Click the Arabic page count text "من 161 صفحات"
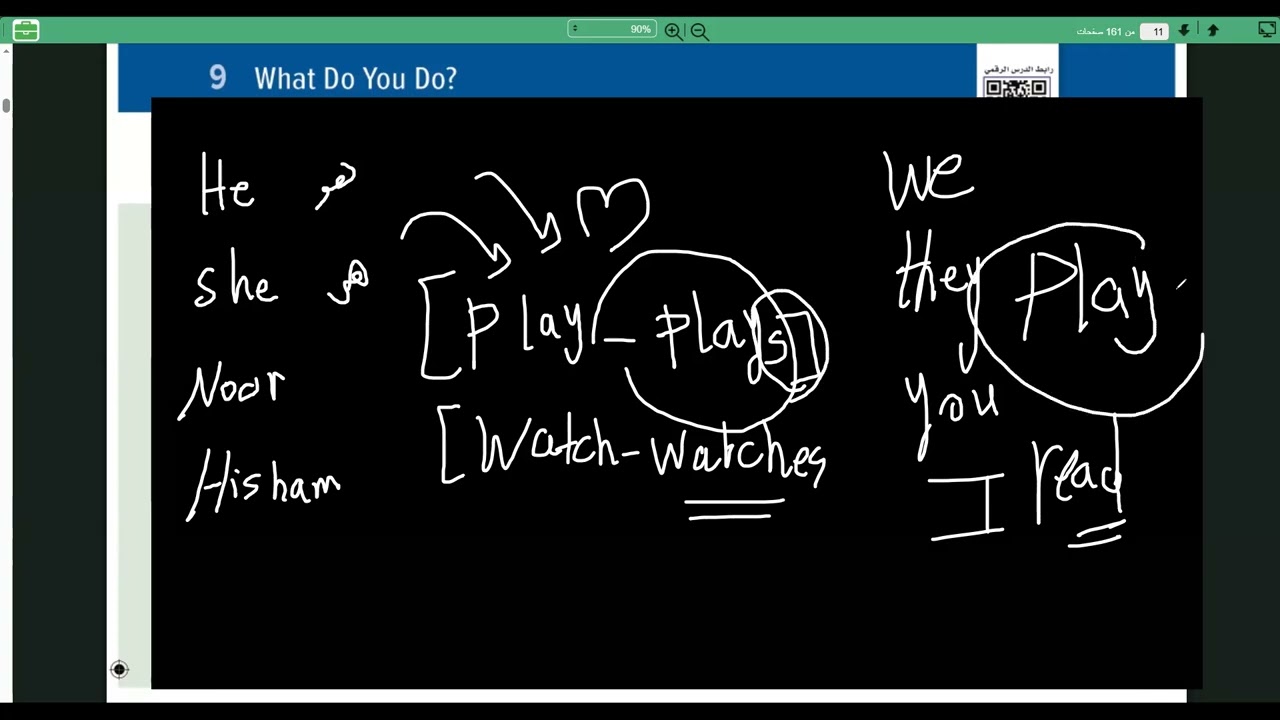Screen dimensions: 1280x720 coord(1105,31)
